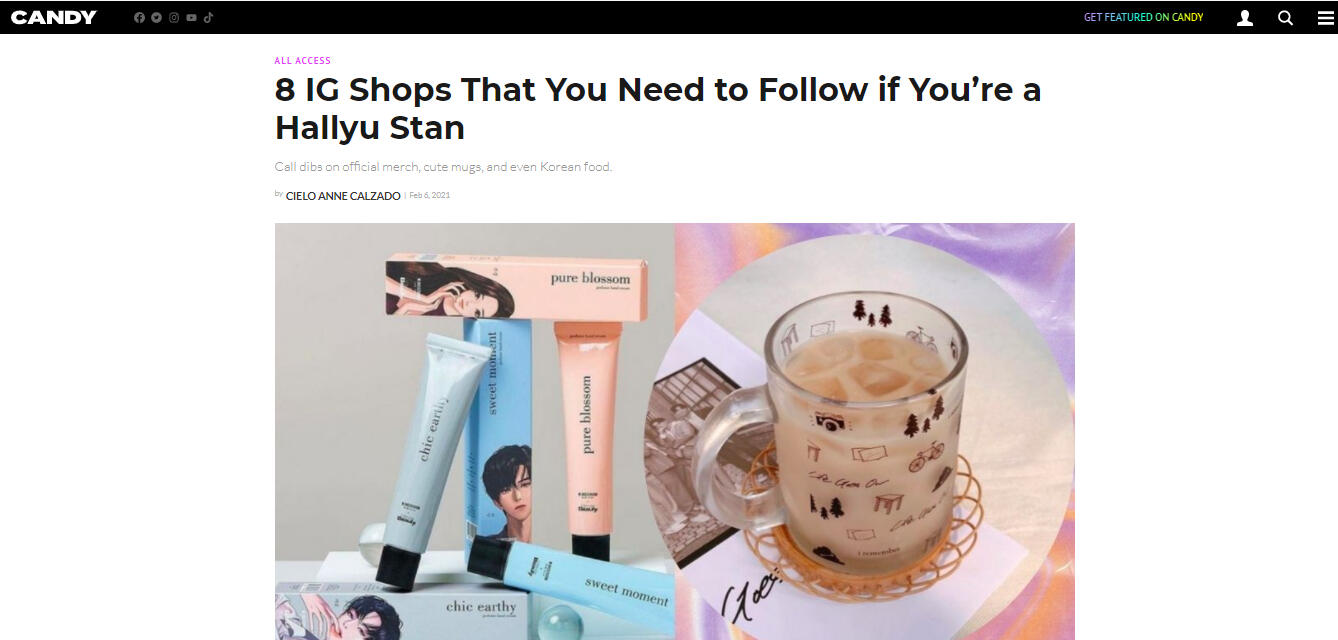Open Candy's Twitter icon in header
Viewport: 1338px width, 640px height.
pos(156,18)
